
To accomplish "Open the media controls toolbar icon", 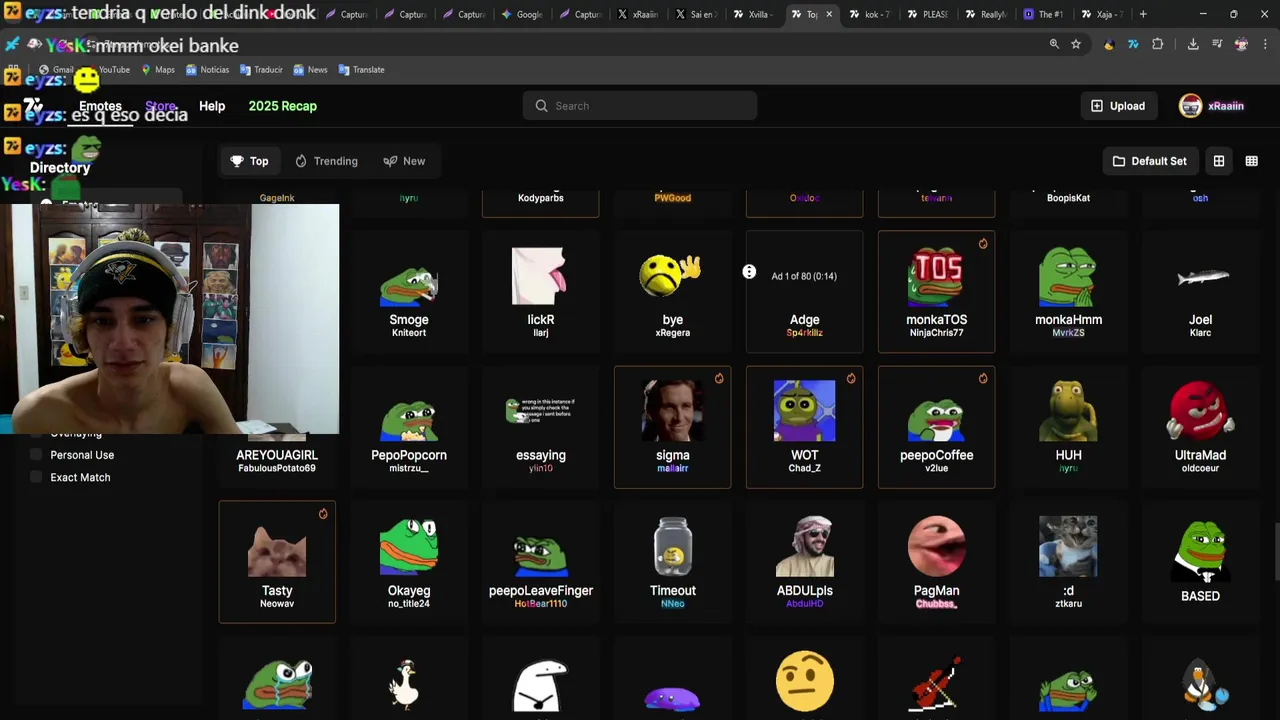I will (x=1217, y=44).
